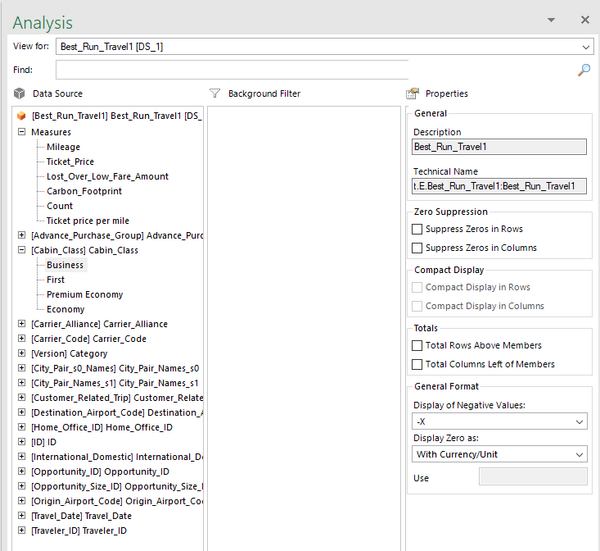Select the Ticket_Price measure

[70, 162]
